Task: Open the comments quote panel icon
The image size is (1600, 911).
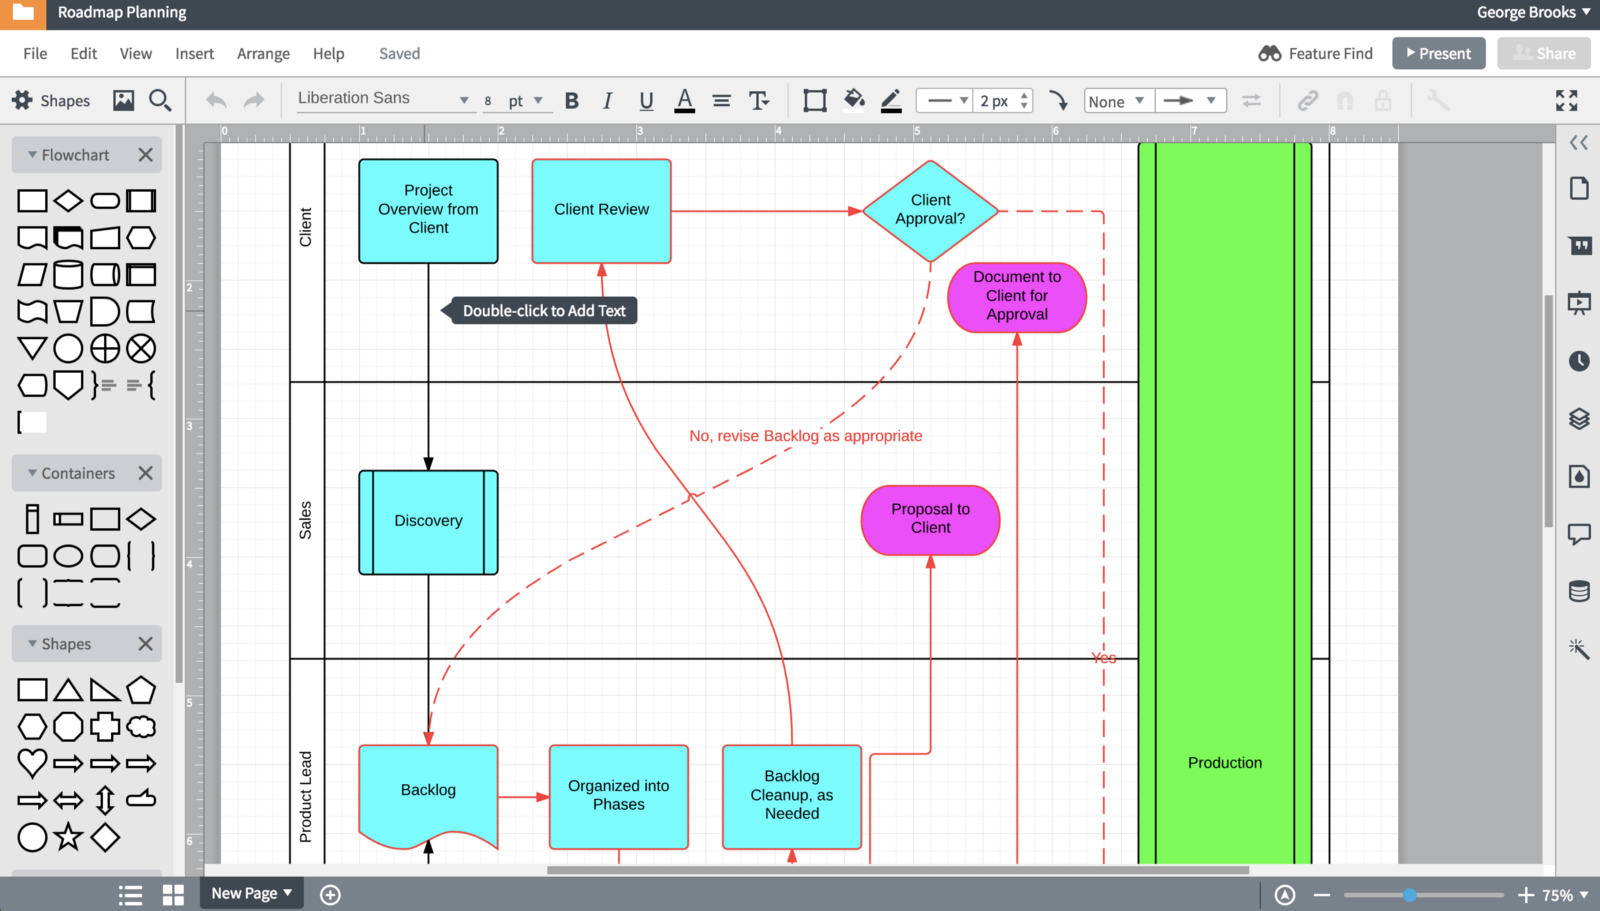Action: tap(1579, 246)
